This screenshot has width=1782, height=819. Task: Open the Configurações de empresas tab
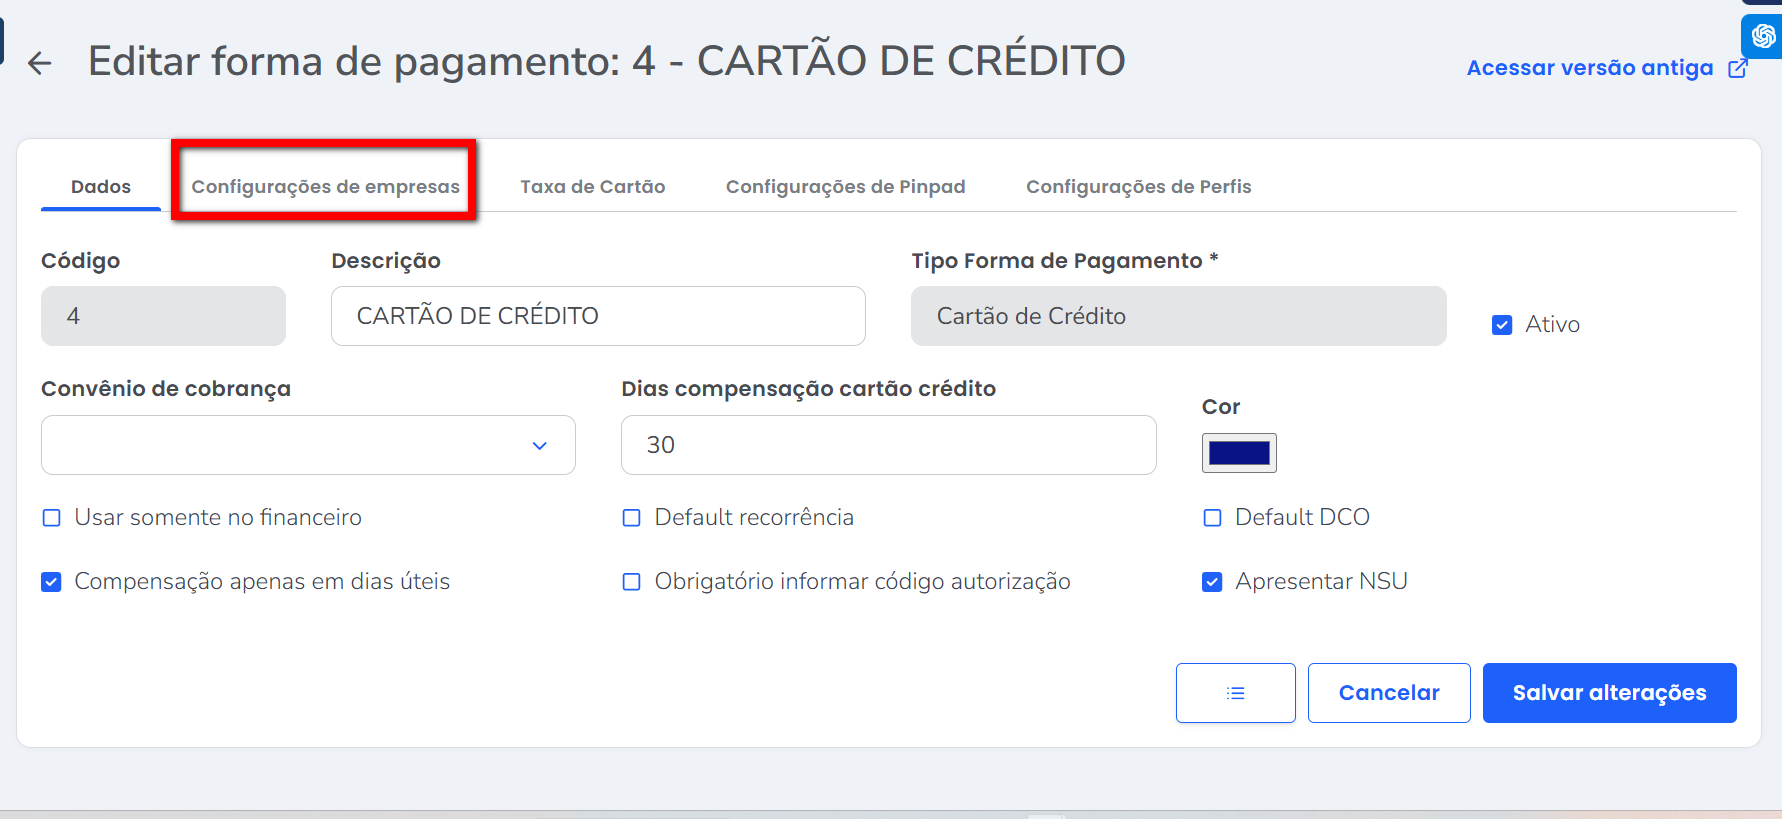coord(325,187)
